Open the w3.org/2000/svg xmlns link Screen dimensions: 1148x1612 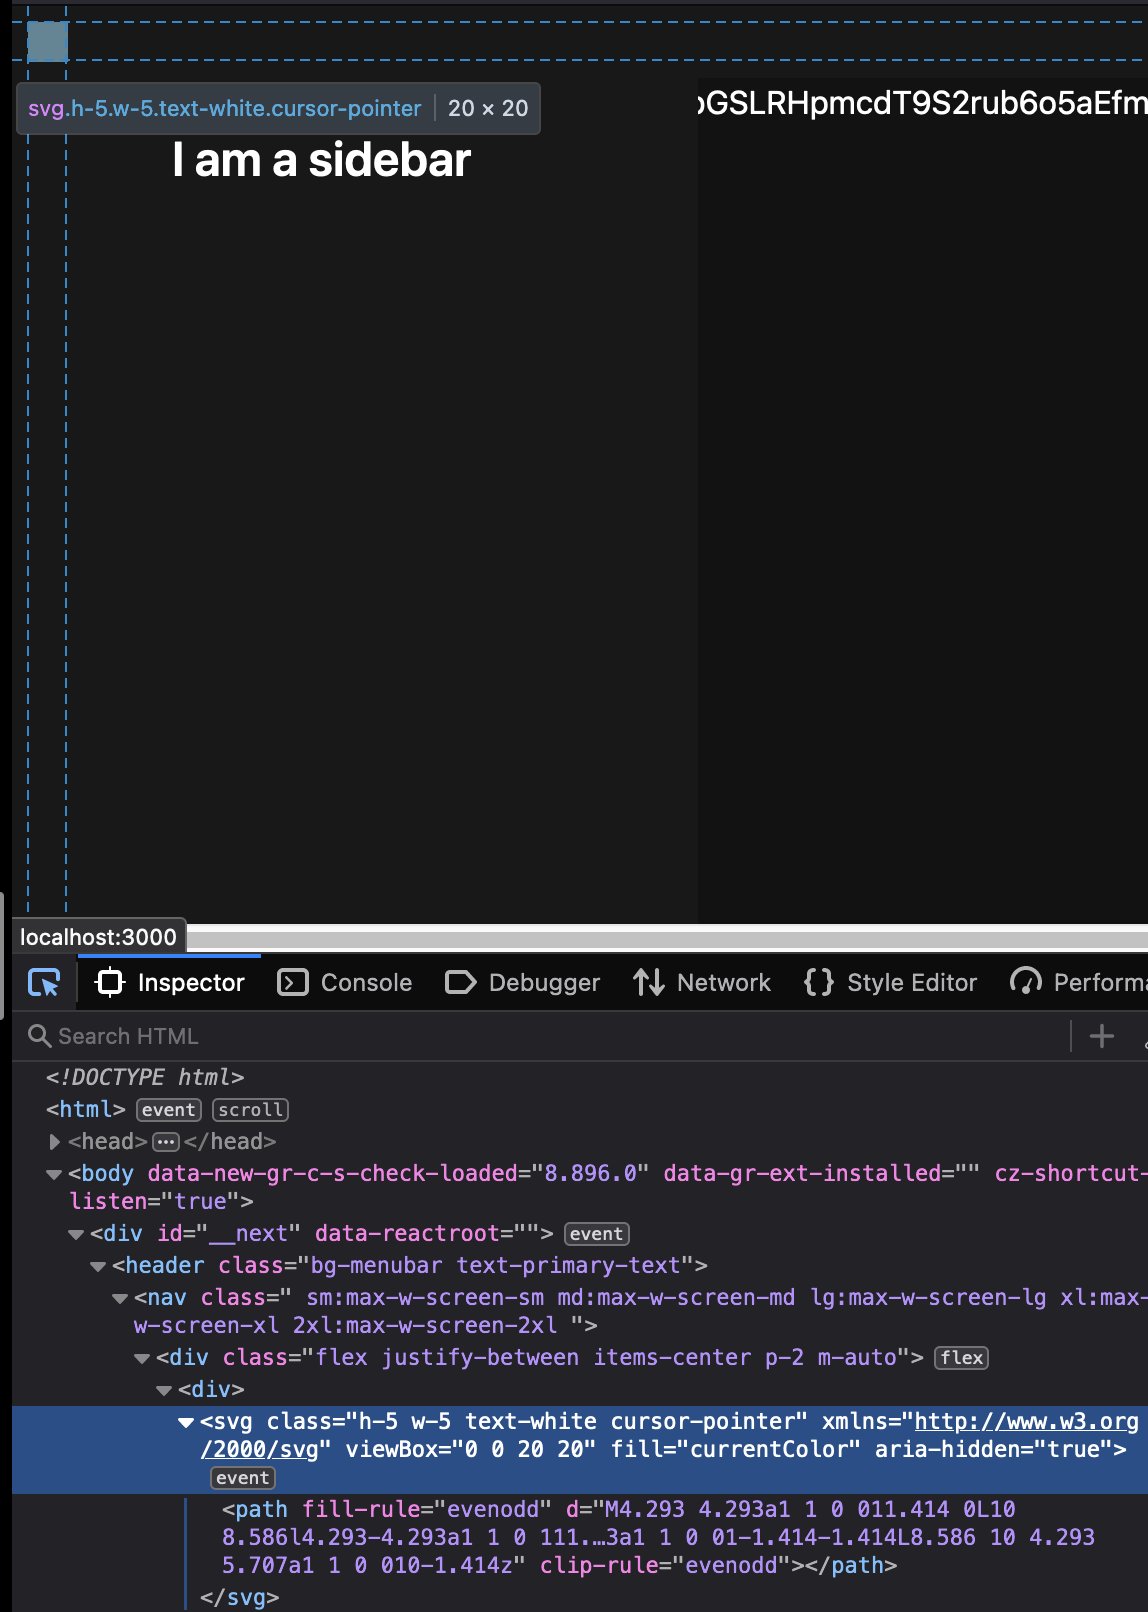tap(1026, 1422)
